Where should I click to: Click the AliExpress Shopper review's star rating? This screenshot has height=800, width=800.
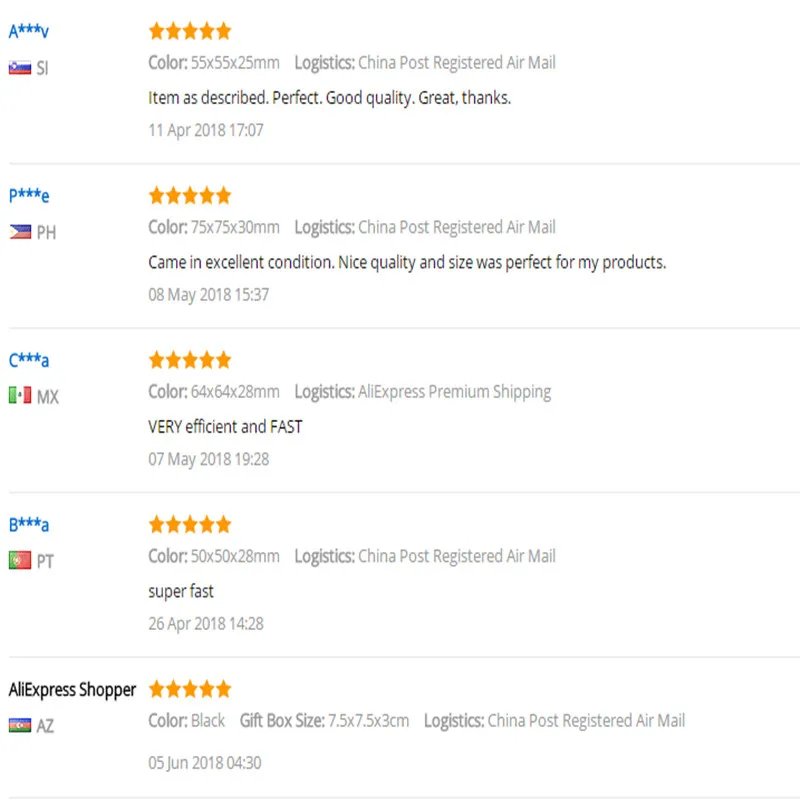[189, 689]
